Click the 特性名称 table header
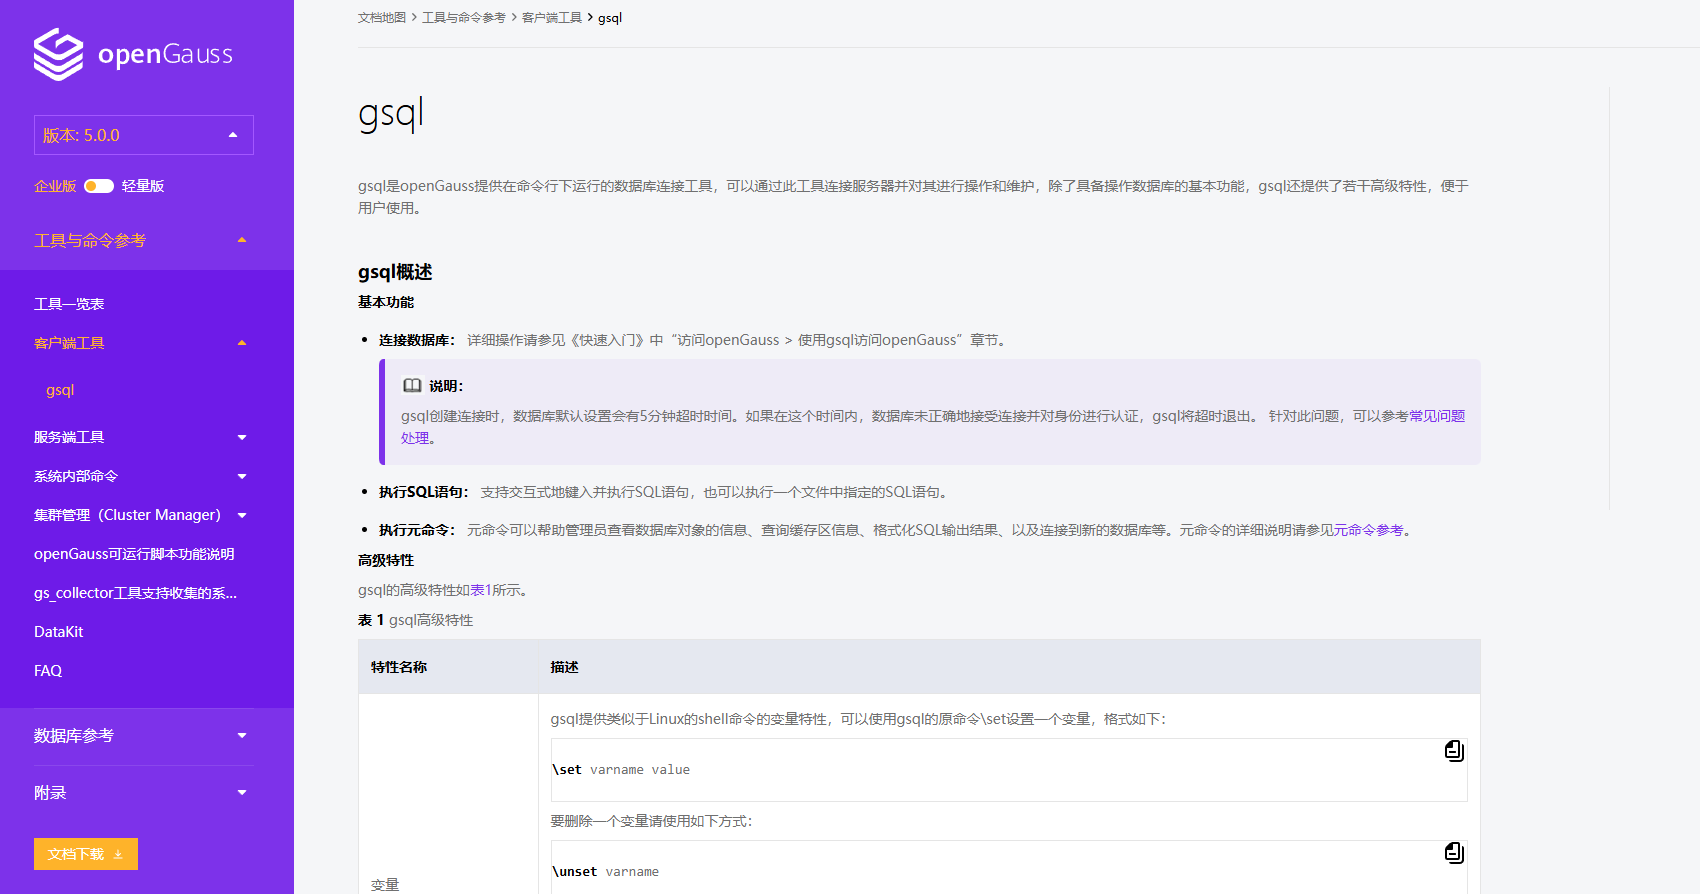This screenshot has width=1700, height=894. pos(399,667)
